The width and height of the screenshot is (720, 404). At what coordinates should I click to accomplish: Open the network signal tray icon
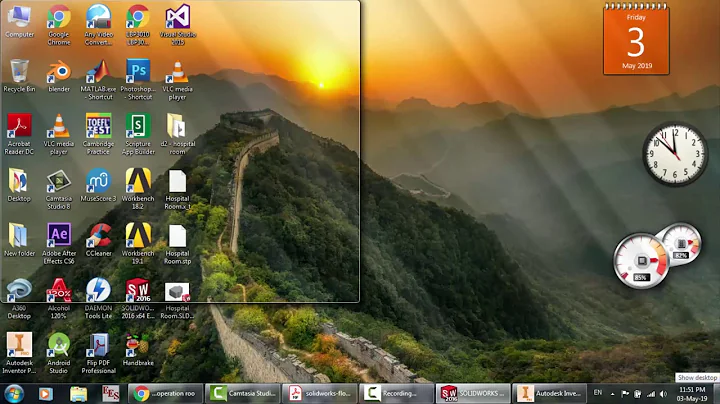[x=651, y=394]
